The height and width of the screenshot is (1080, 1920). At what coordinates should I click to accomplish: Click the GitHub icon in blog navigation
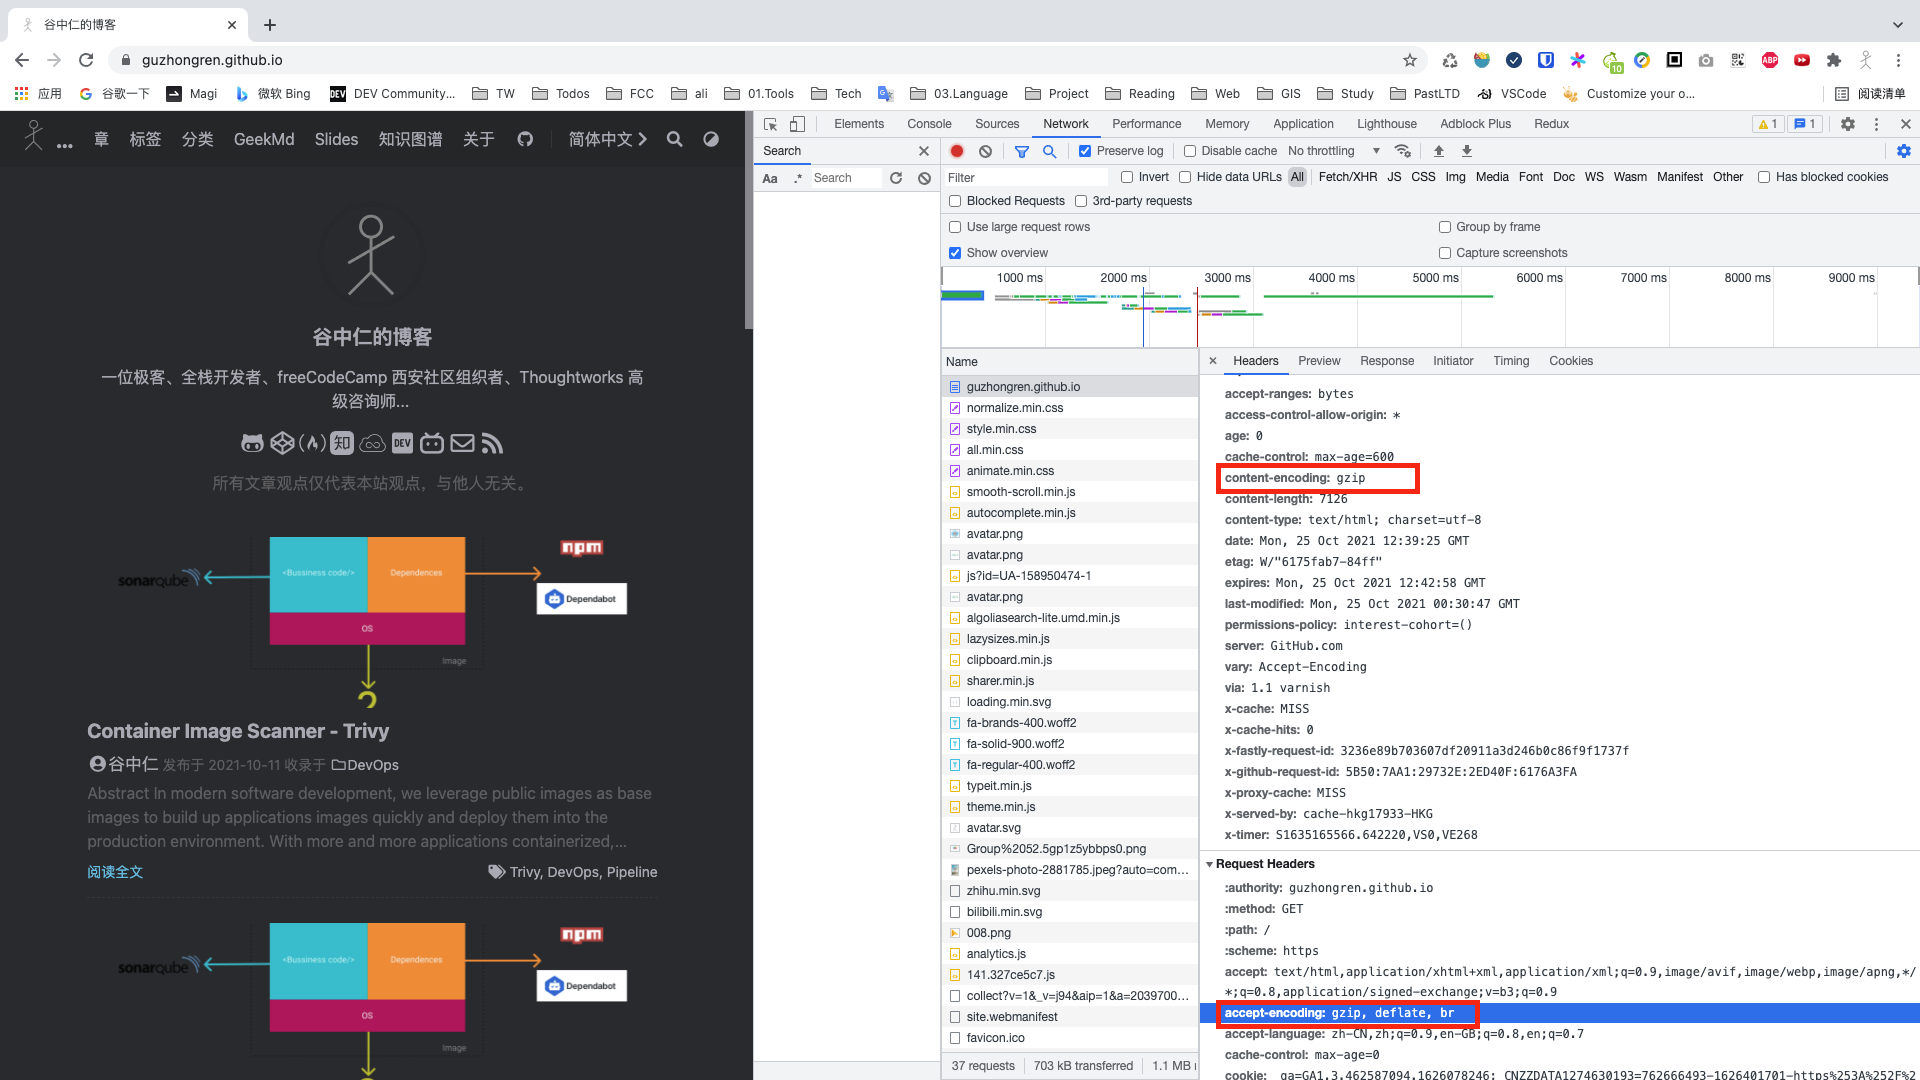coord(525,139)
